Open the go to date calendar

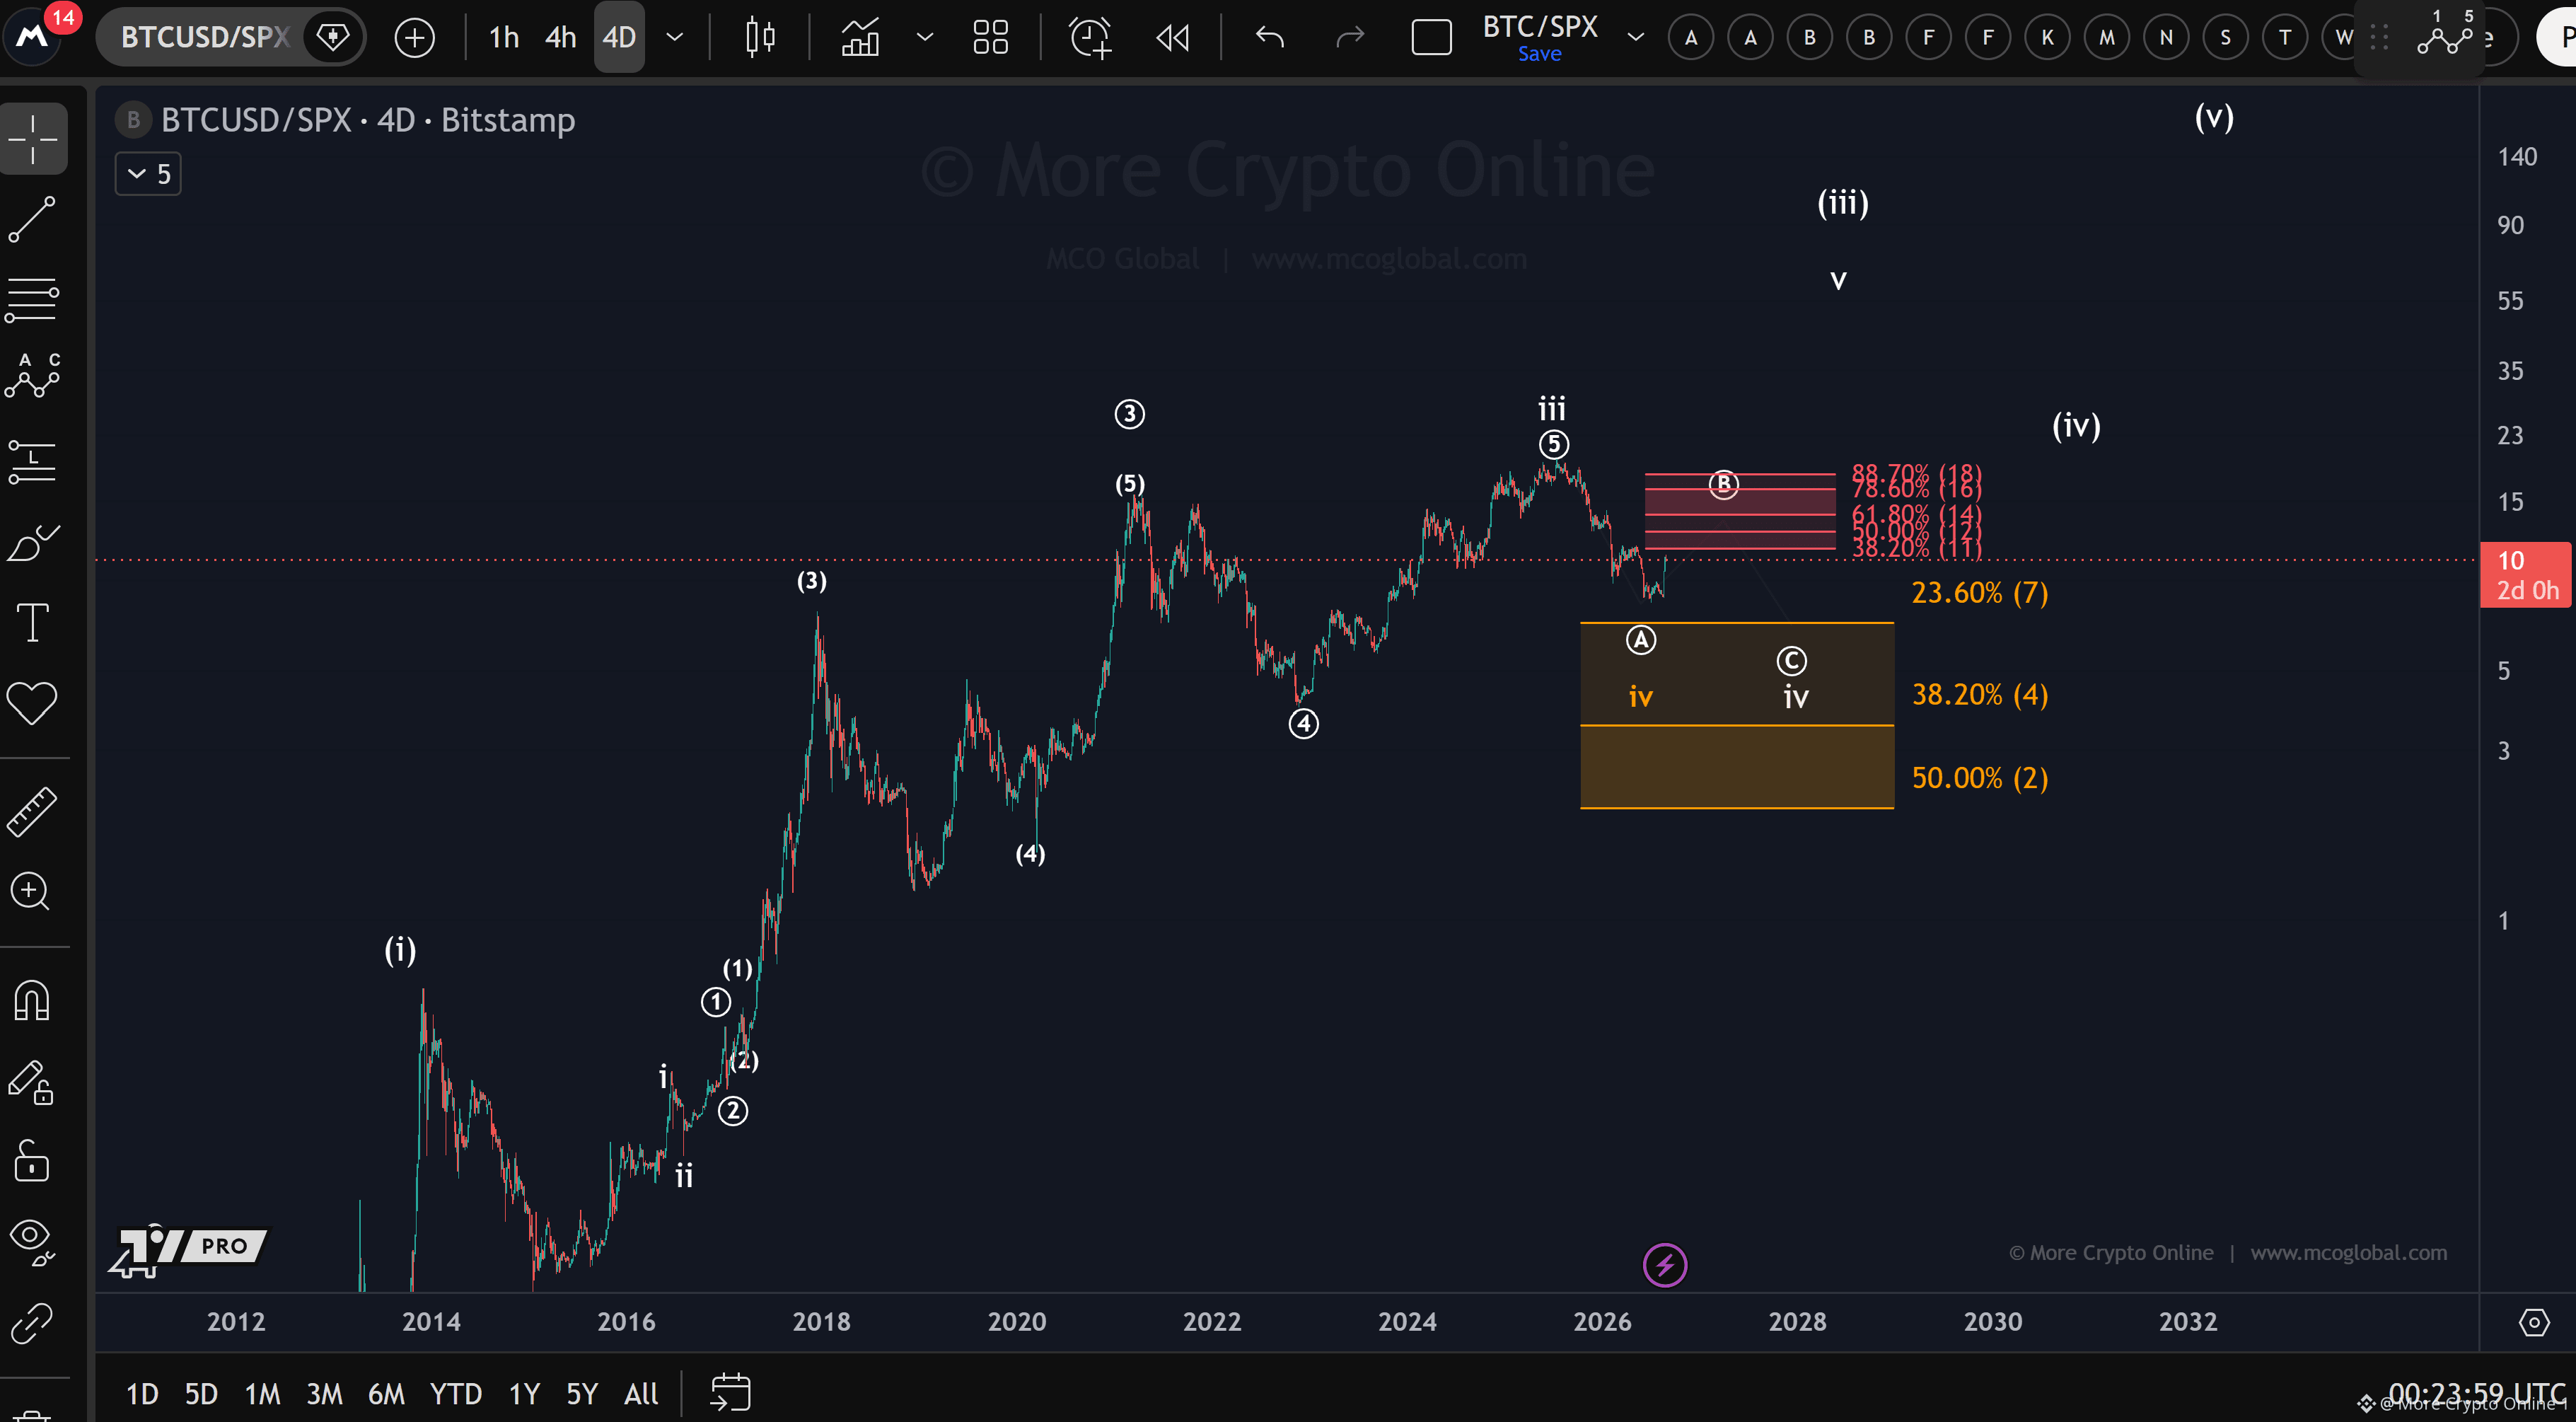730,1392
